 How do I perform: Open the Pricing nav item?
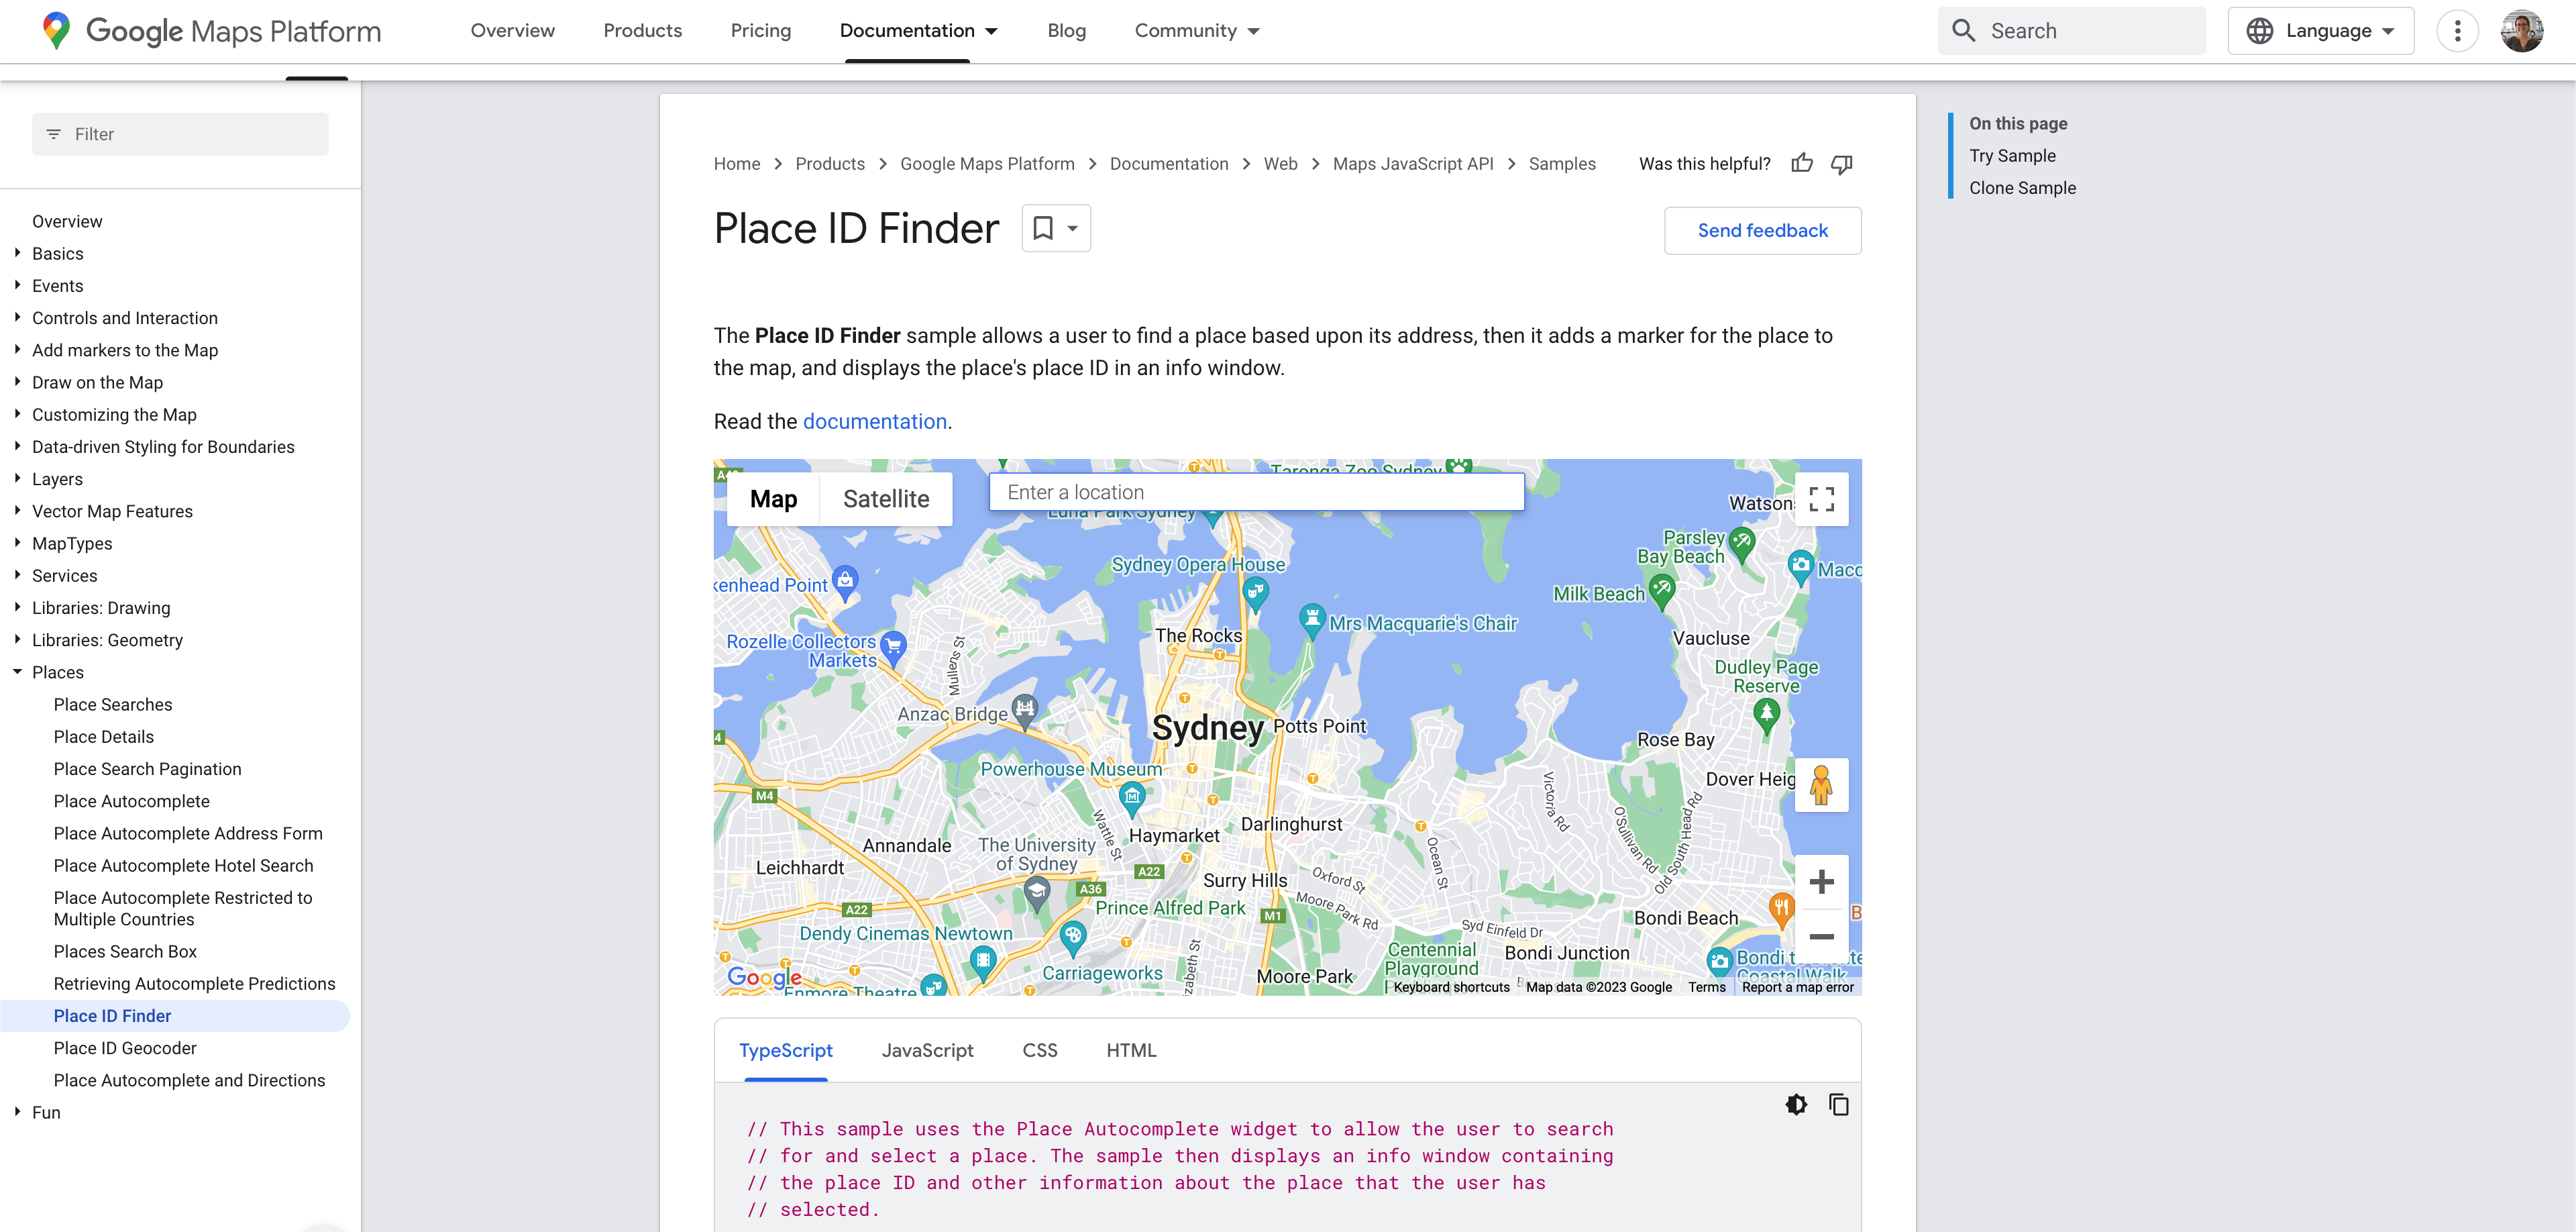coord(760,31)
